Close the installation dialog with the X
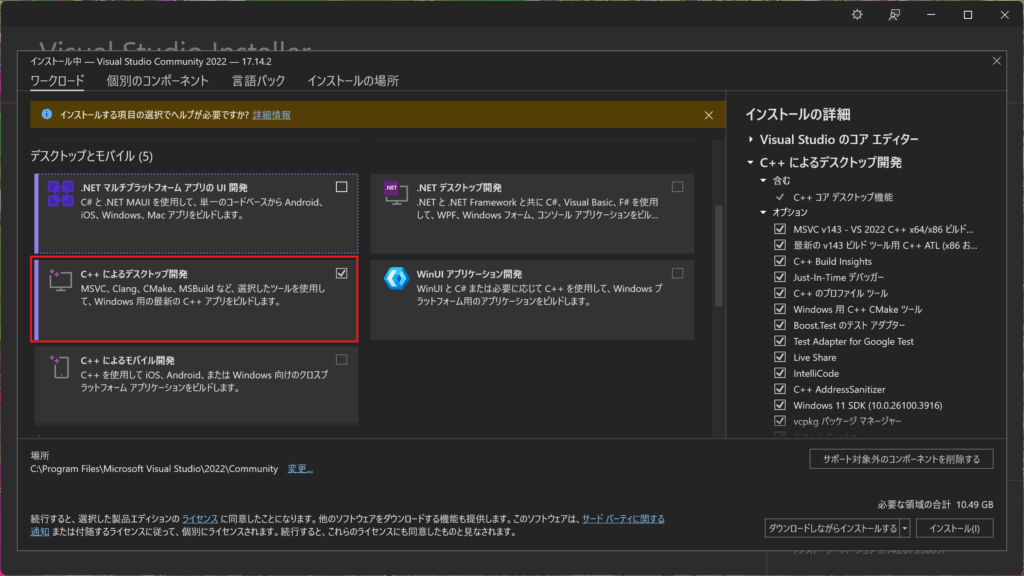This screenshot has height=576, width=1024. pos(997,61)
